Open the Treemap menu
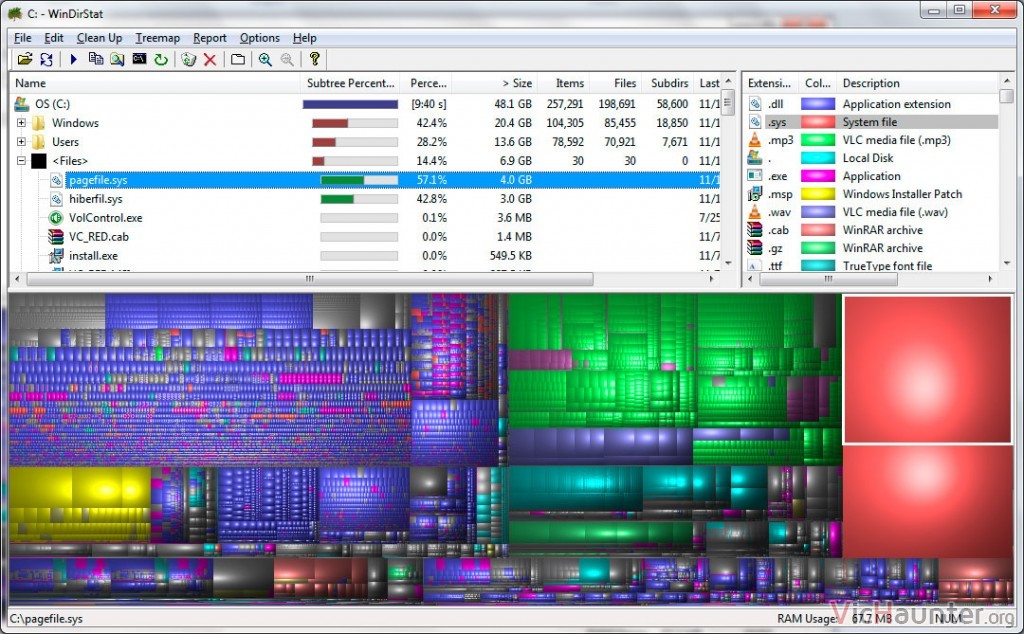This screenshot has width=1024, height=634. (157, 38)
